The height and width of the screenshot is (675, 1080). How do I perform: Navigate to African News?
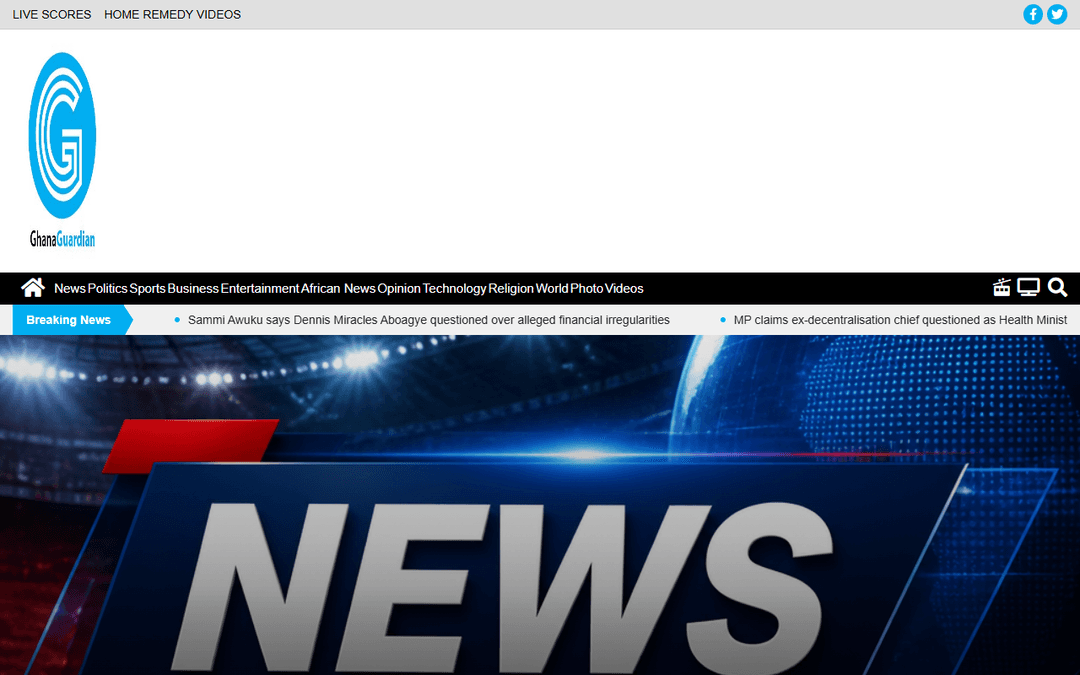tap(338, 289)
